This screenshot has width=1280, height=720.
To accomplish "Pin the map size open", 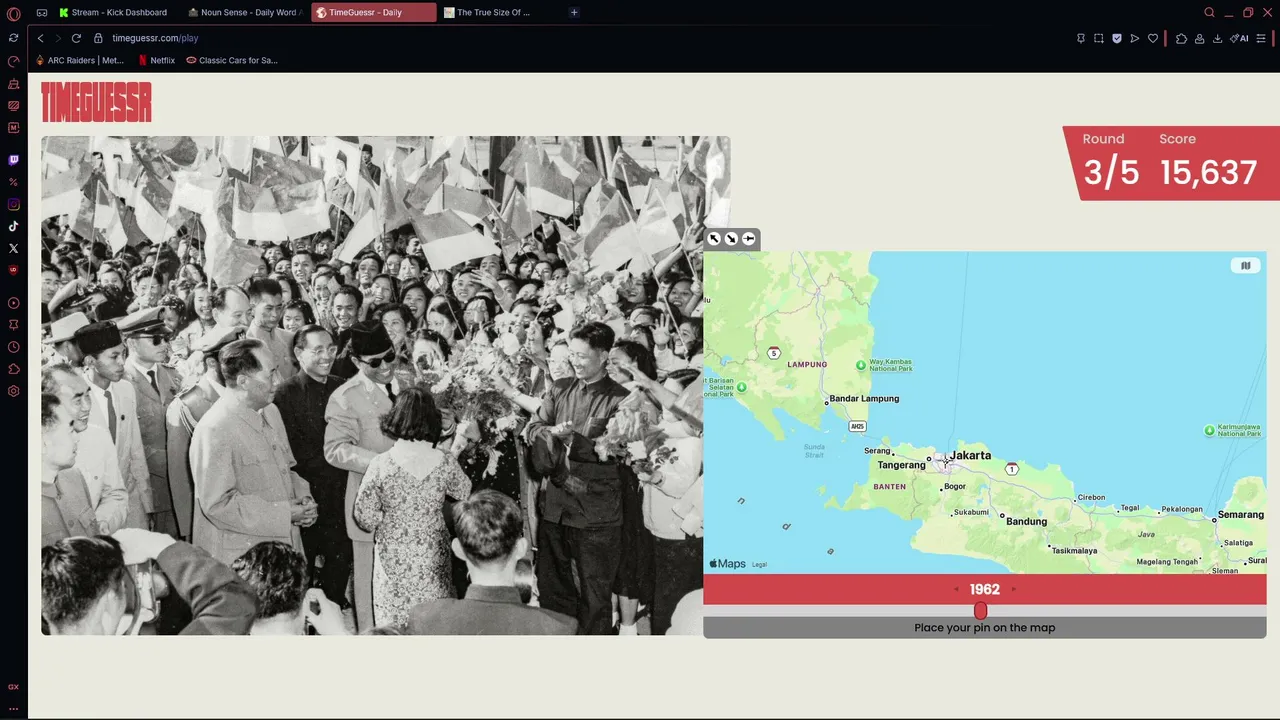I will pyautogui.click(x=748, y=239).
